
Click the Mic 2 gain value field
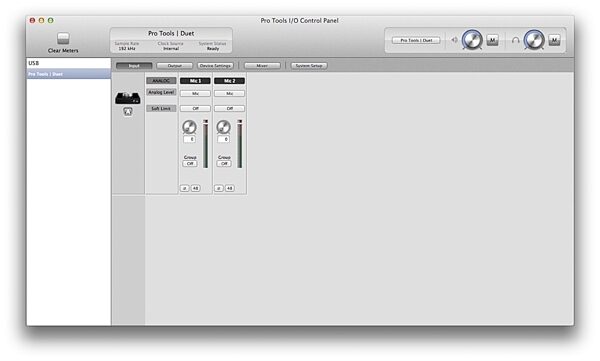click(x=223, y=139)
